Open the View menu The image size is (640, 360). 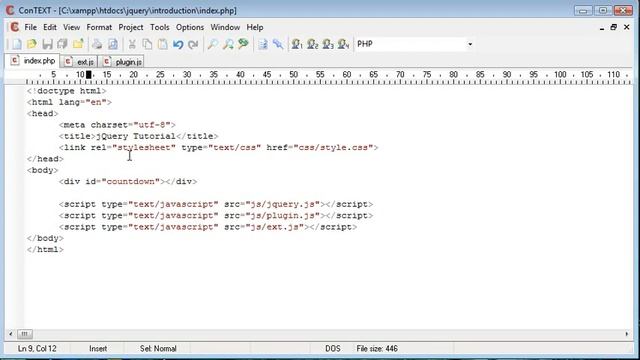pos(71,27)
